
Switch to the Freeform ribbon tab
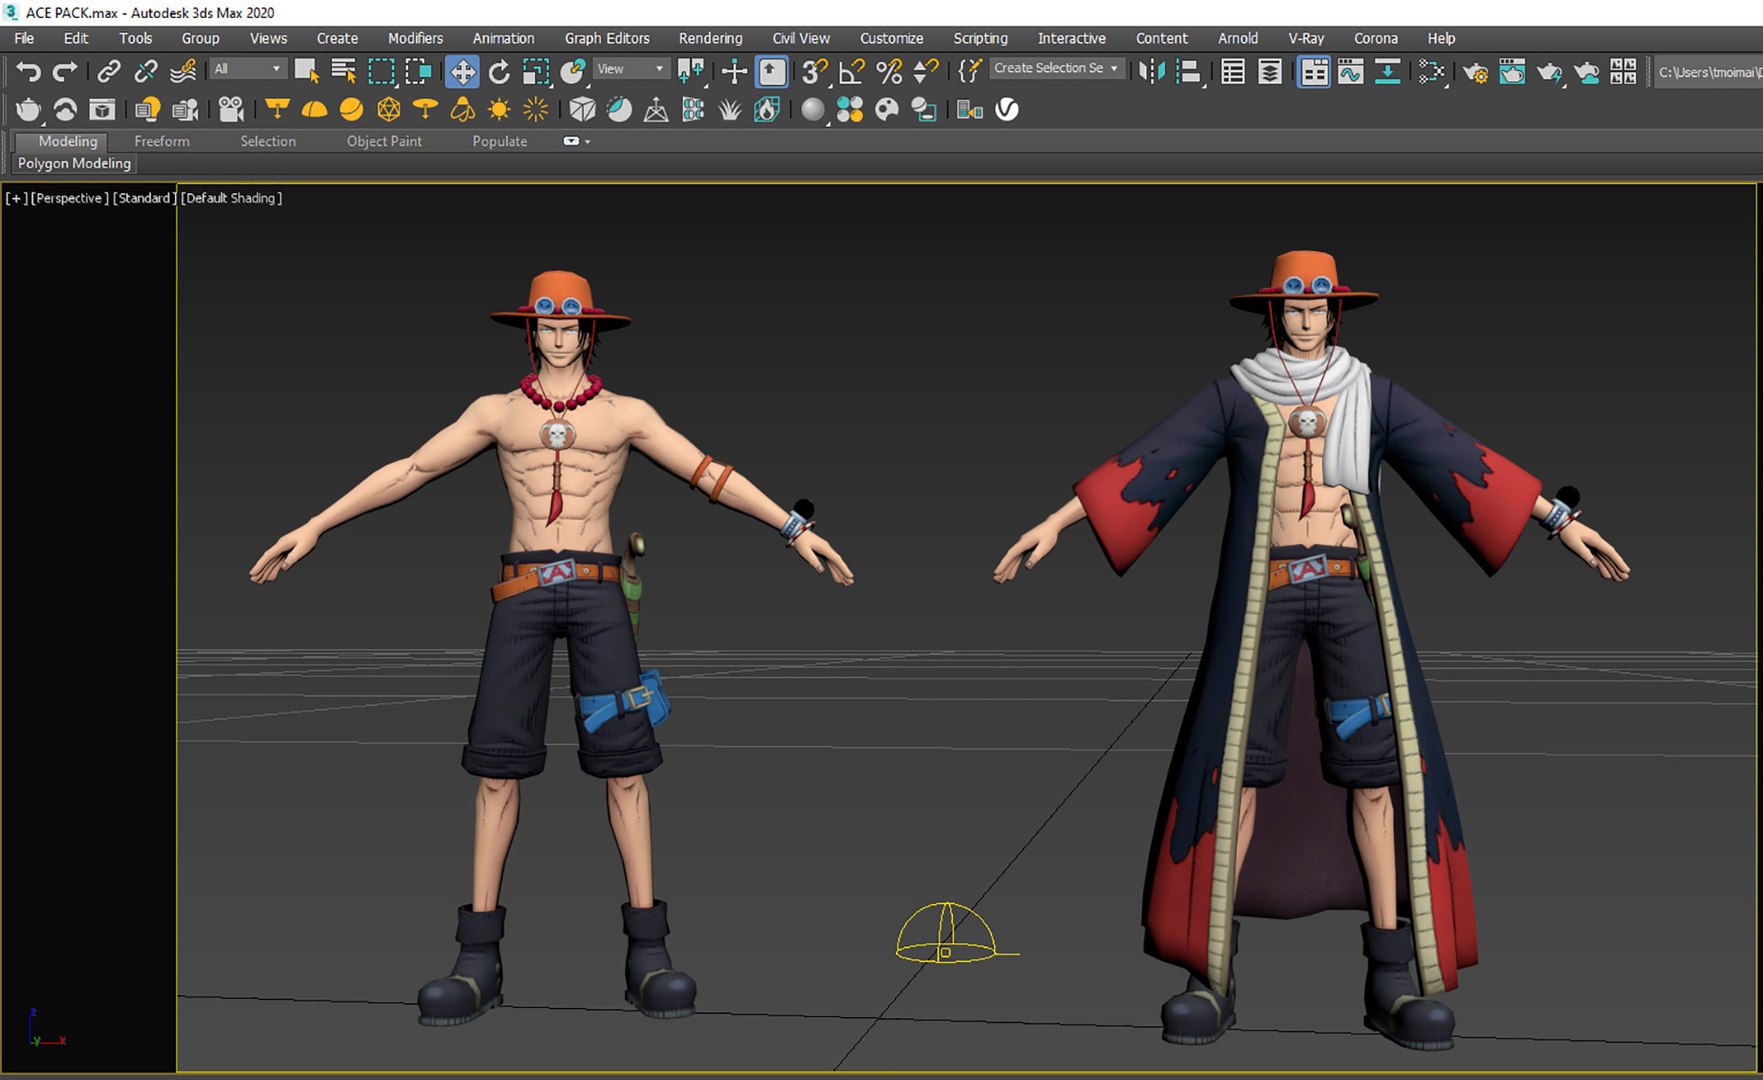click(x=162, y=141)
